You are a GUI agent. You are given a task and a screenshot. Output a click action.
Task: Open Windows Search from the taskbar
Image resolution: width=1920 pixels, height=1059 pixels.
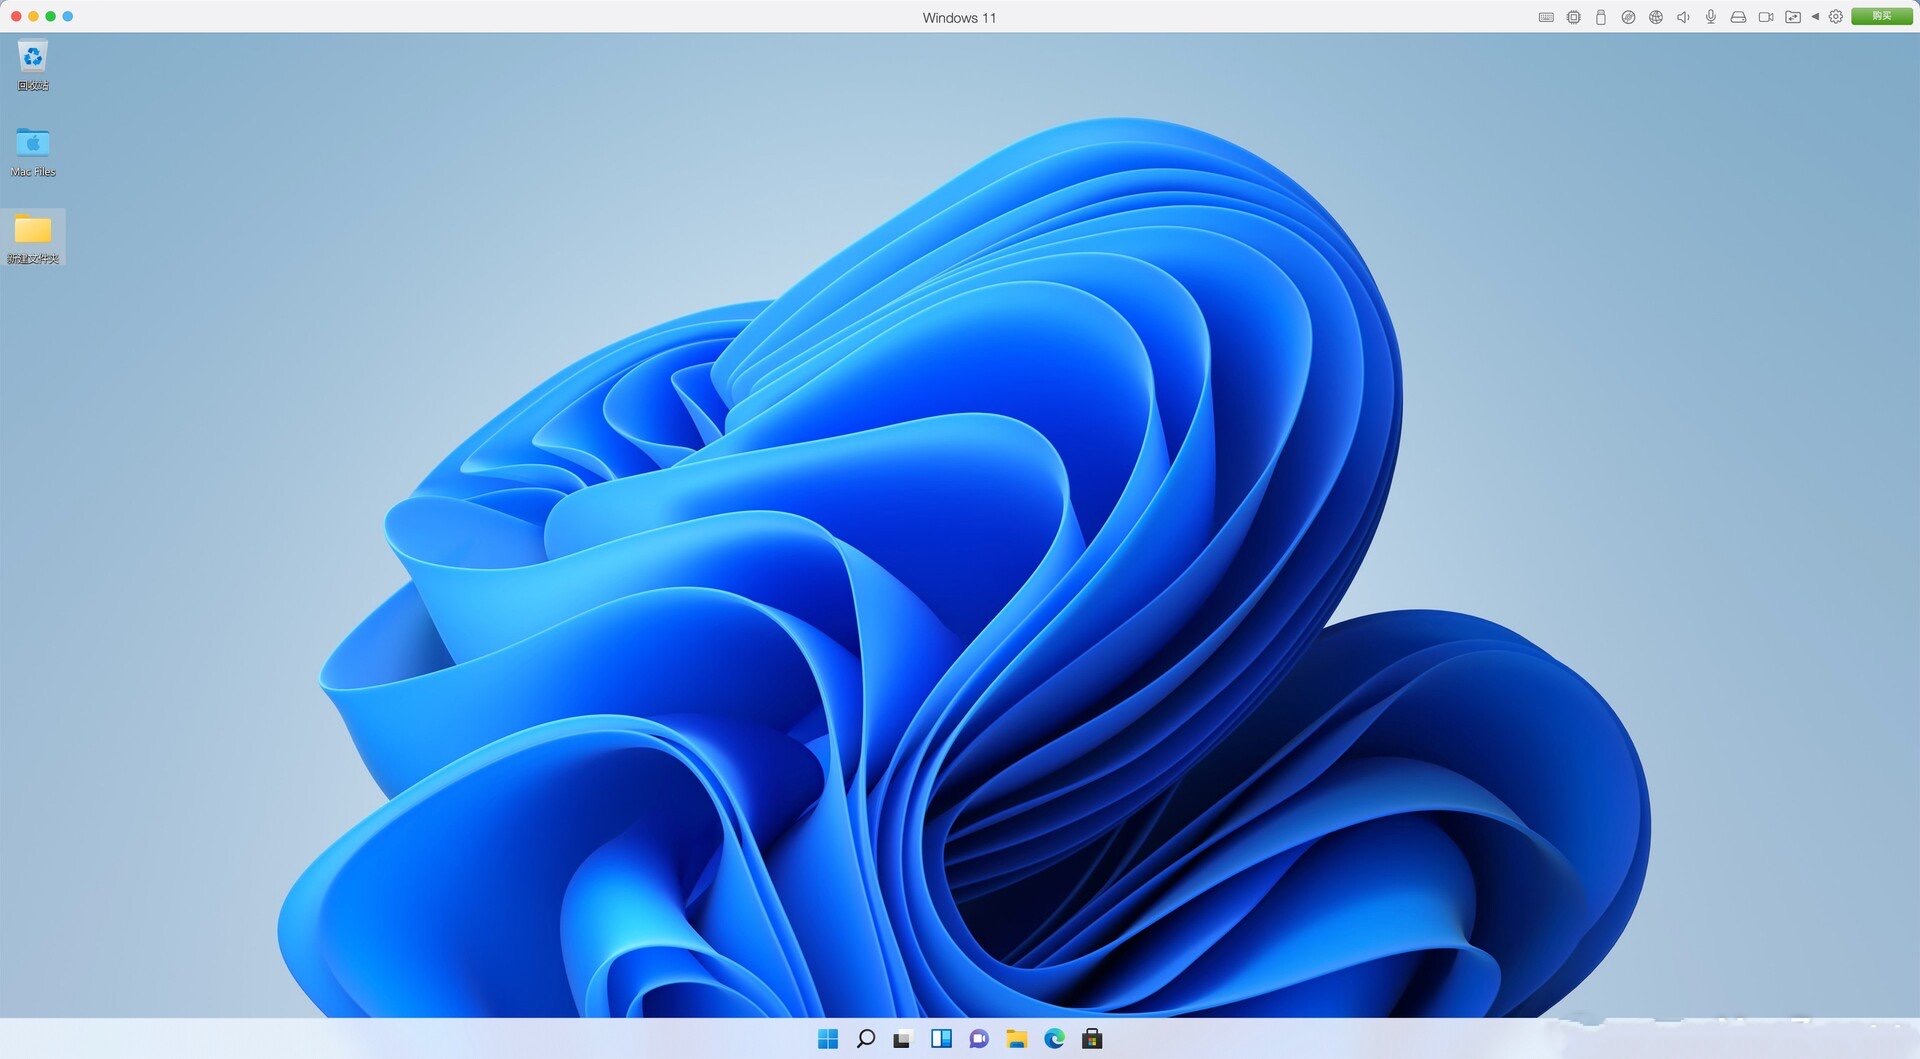coord(865,1040)
